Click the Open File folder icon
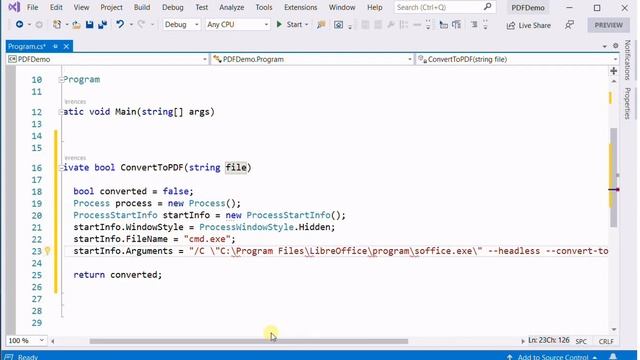 [76, 25]
